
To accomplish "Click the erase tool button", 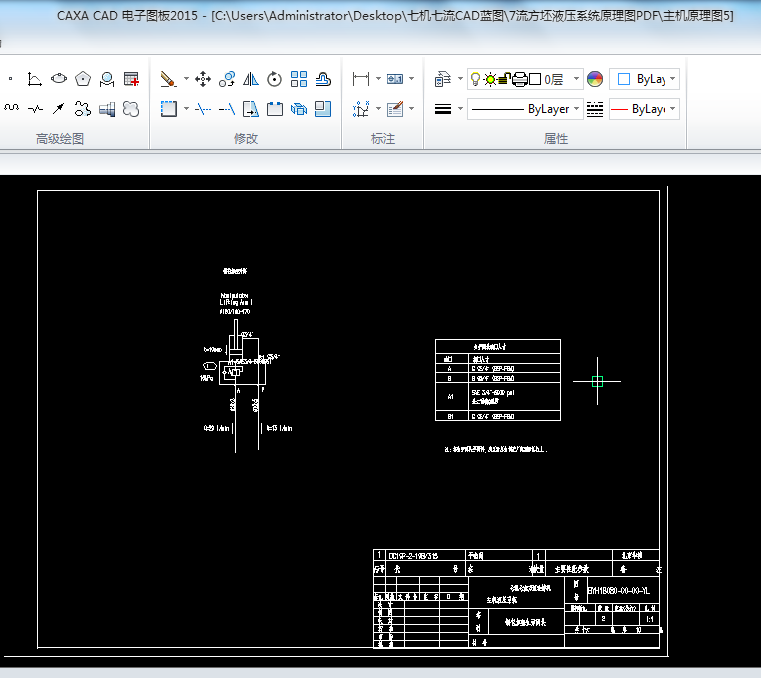I will point(168,79).
